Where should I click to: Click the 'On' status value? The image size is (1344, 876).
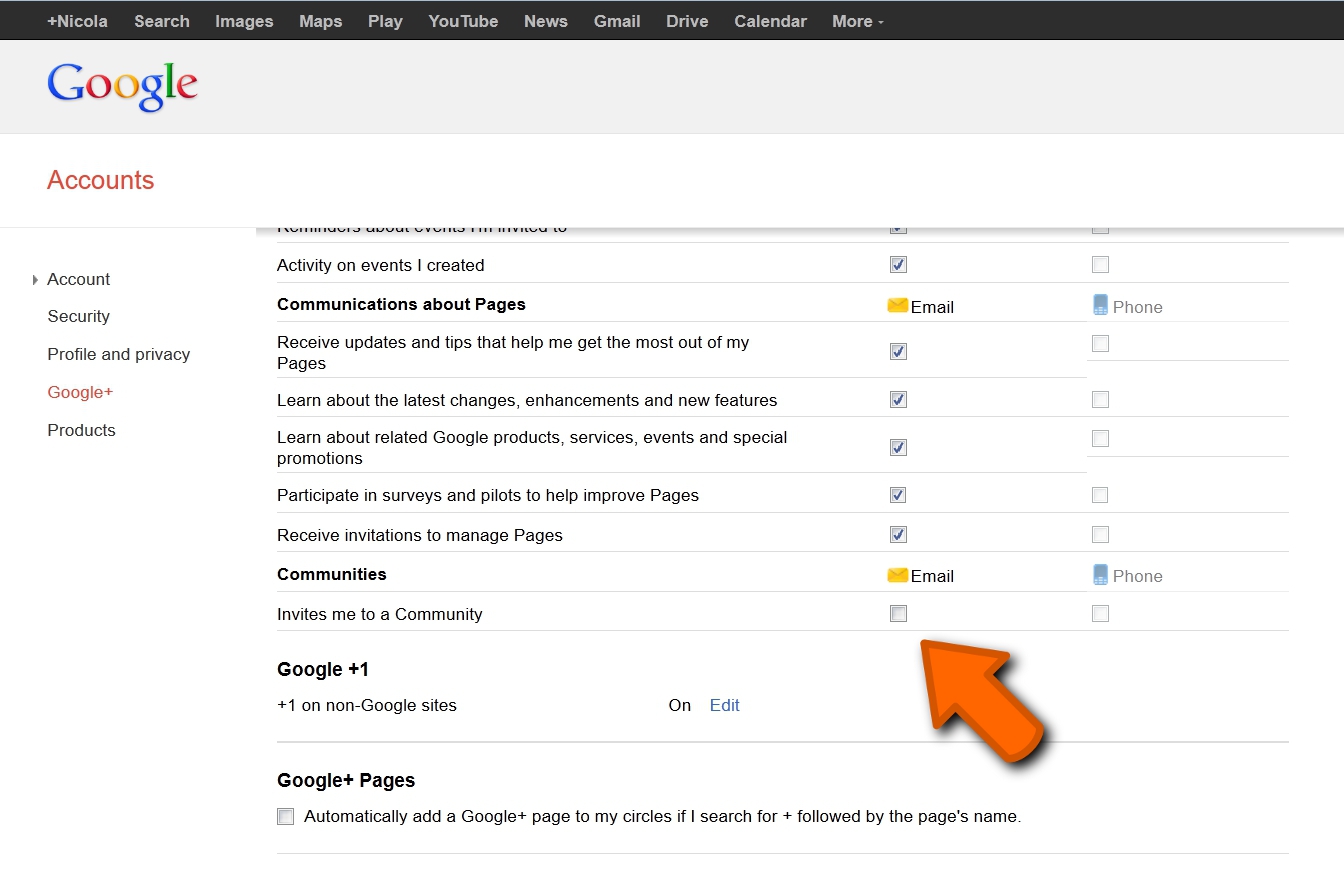coord(679,705)
